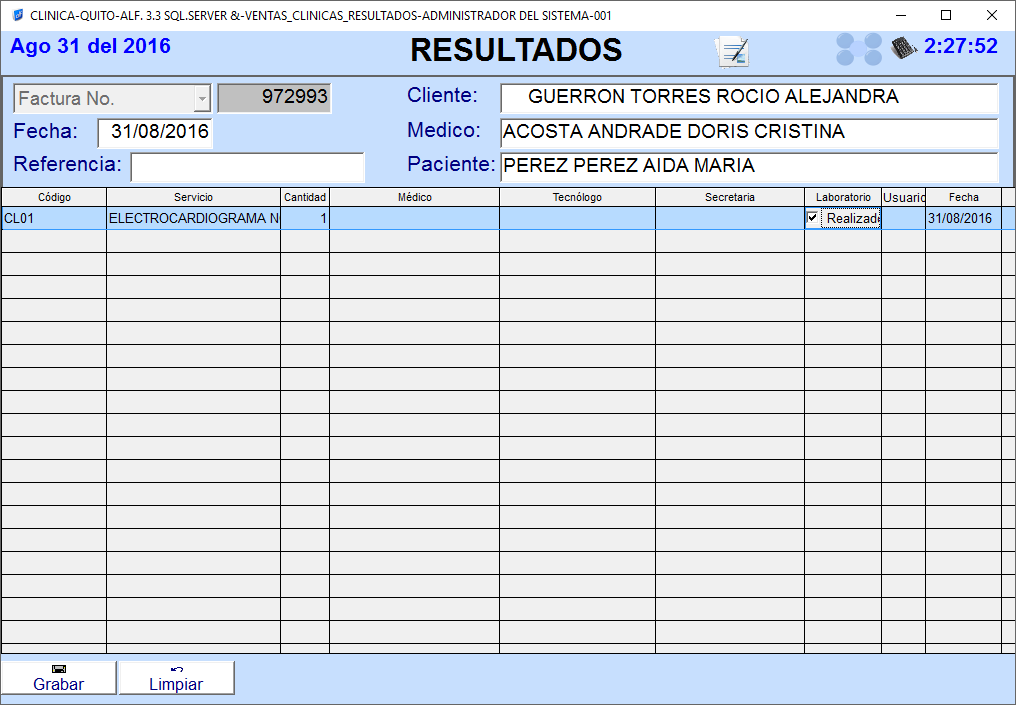This screenshot has height=705, width=1016.
Task: Focus the Paciente name field
Action: click(x=748, y=166)
